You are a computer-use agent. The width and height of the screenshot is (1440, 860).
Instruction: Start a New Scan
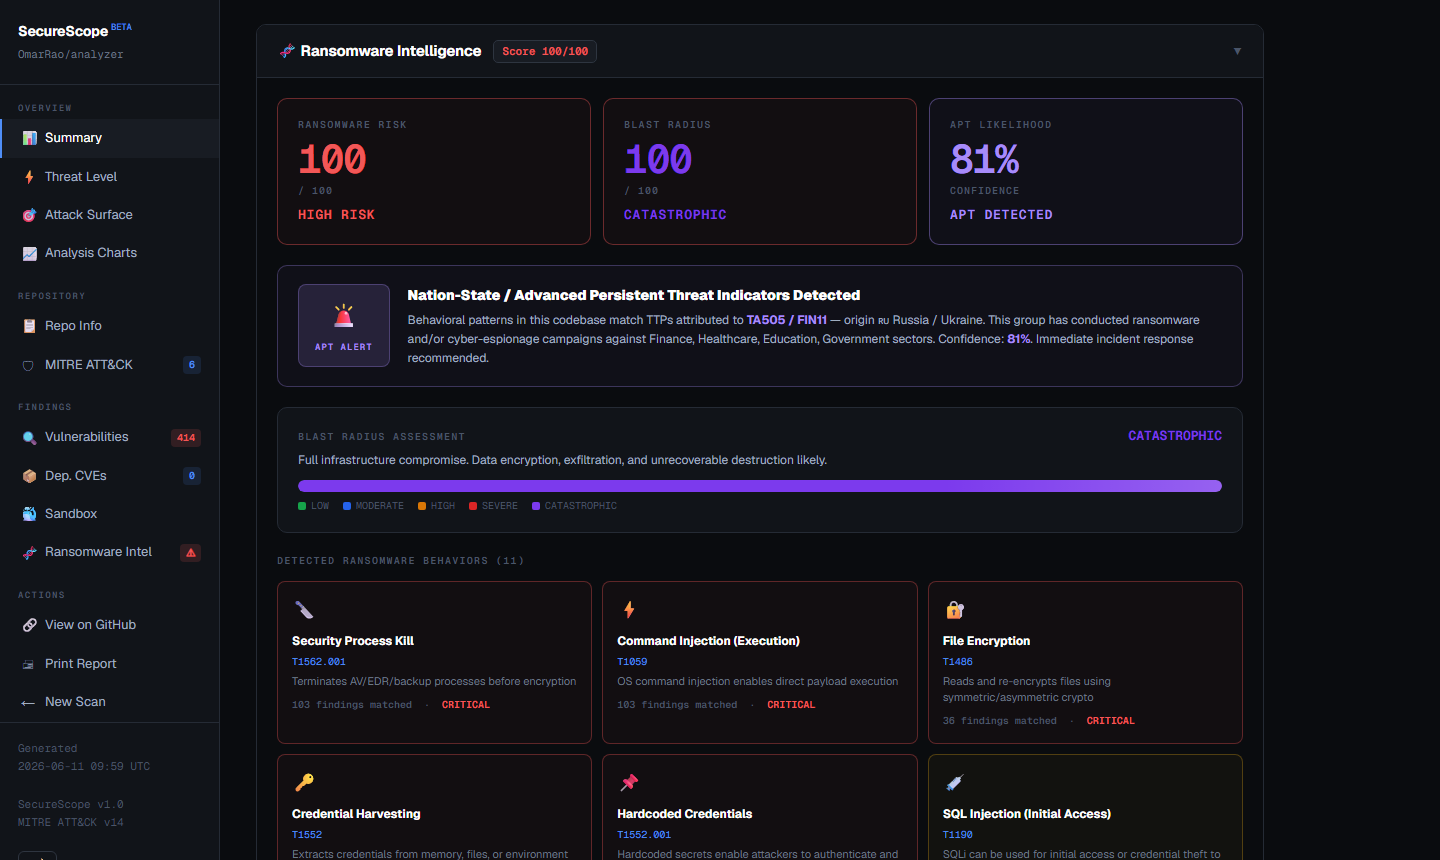[110, 702]
